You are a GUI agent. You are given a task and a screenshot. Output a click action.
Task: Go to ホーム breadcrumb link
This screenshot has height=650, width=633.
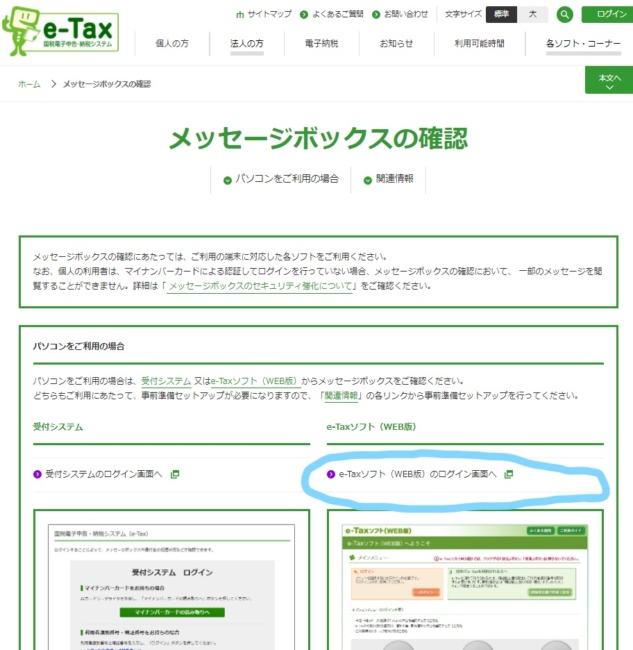pos(29,84)
